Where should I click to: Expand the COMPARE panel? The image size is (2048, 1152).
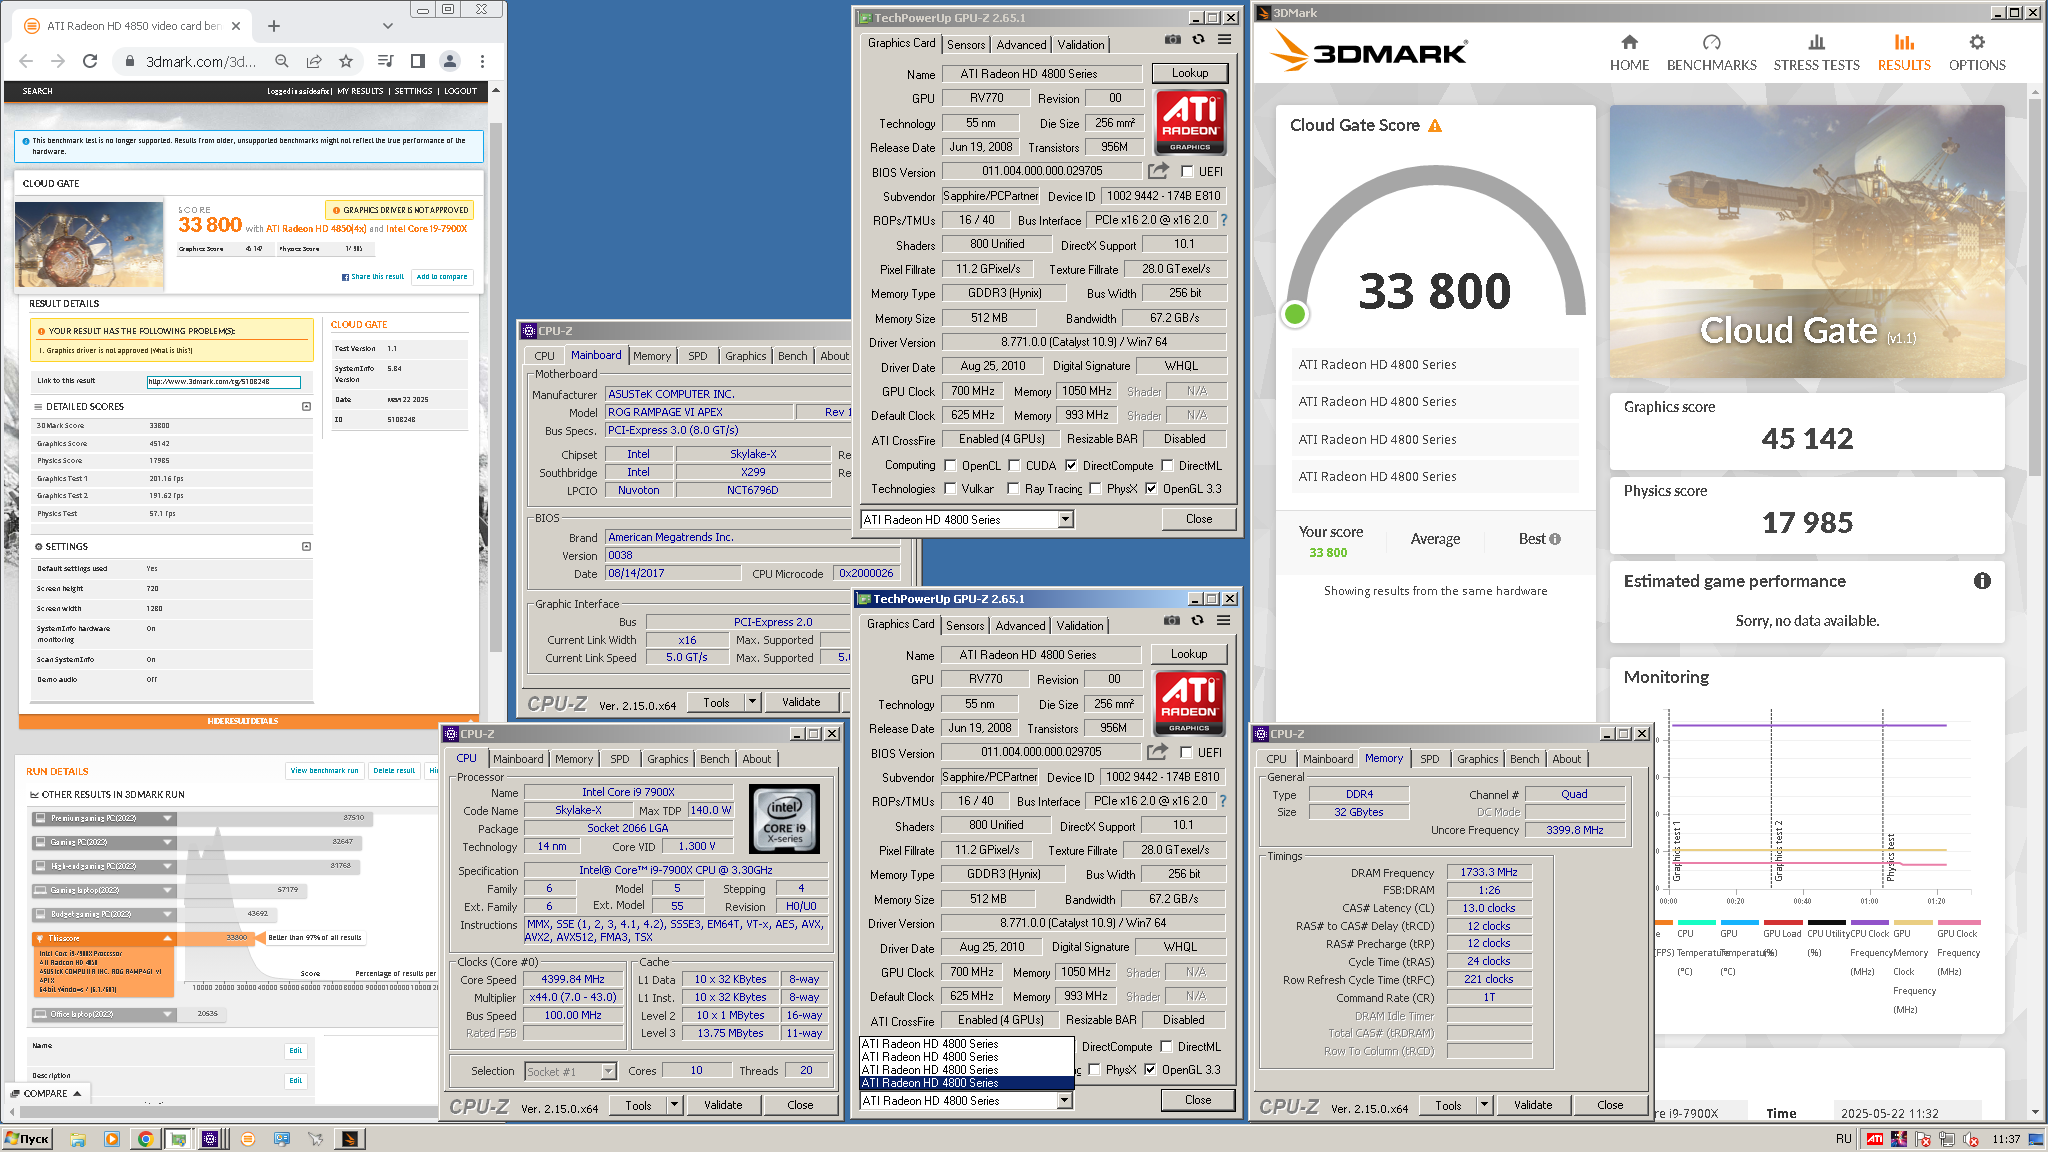click(47, 1093)
